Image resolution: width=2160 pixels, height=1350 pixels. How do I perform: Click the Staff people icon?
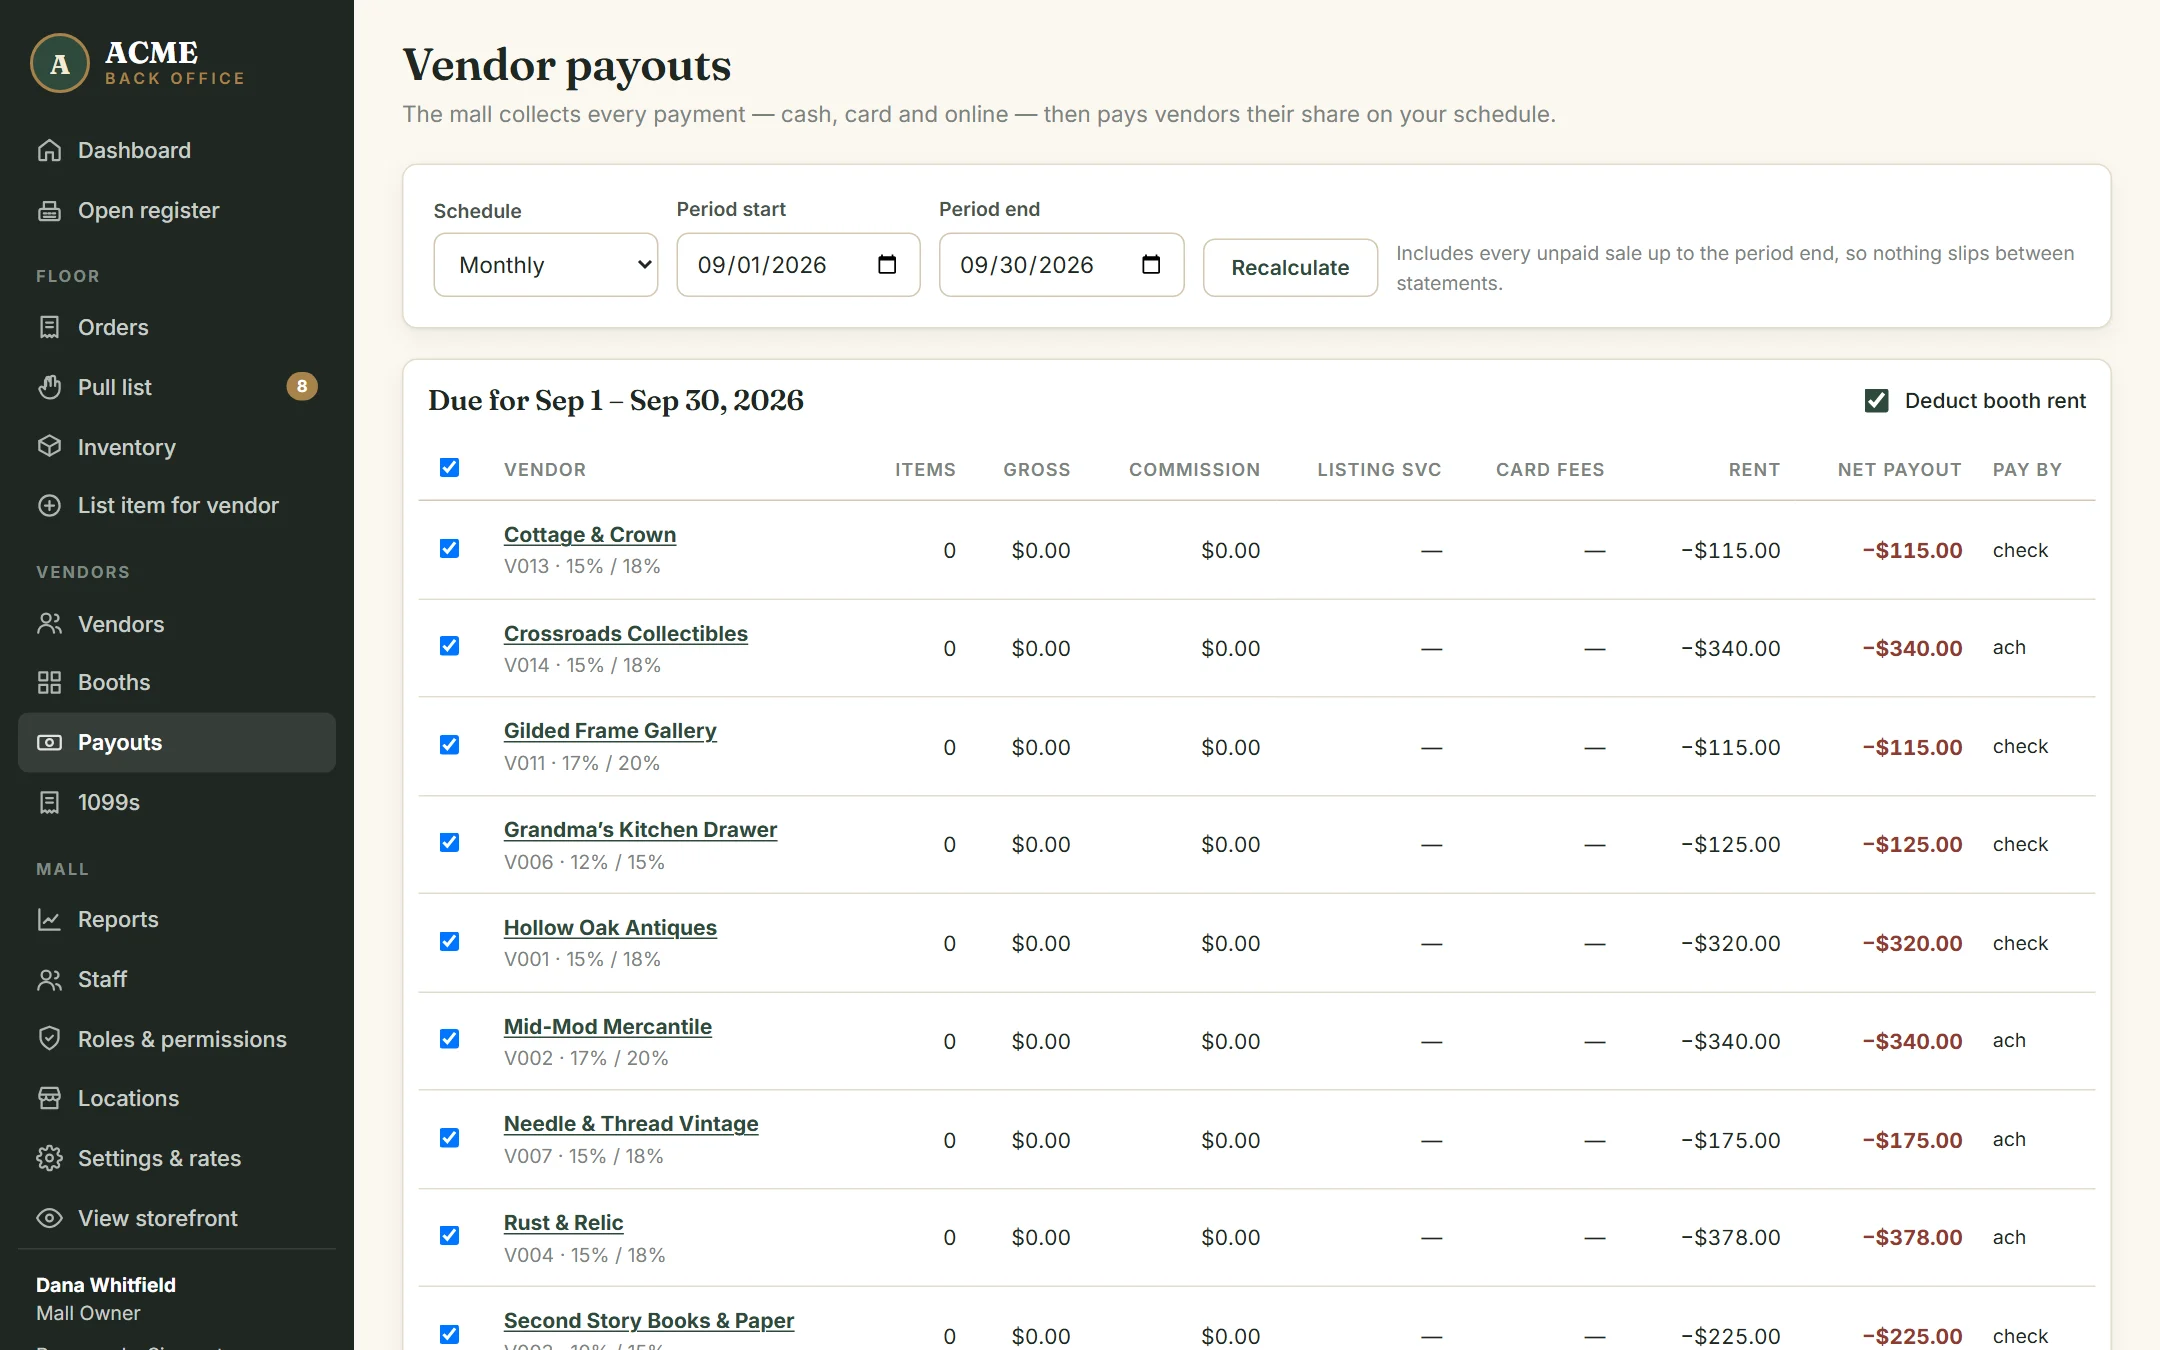pyautogui.click(x=49, y=979)
